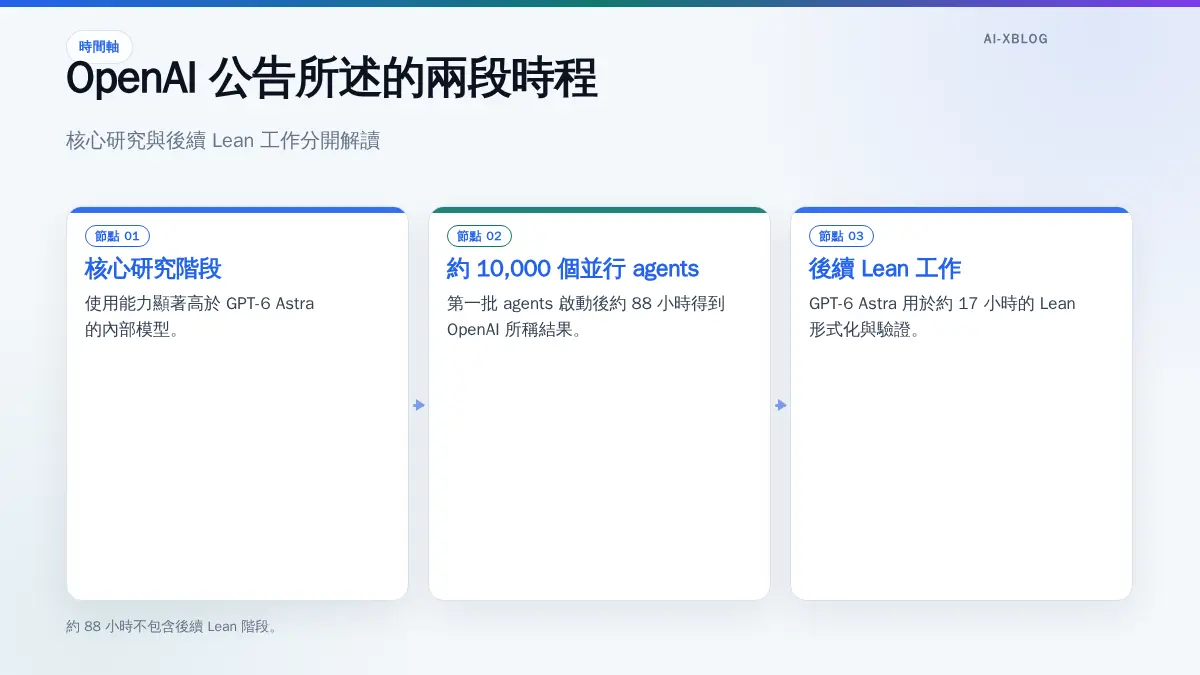The height and width of the screenshot is (675, 1200).
Task: Click heading 約 10,000 個並行 agents
Action: tap(573, 269)
